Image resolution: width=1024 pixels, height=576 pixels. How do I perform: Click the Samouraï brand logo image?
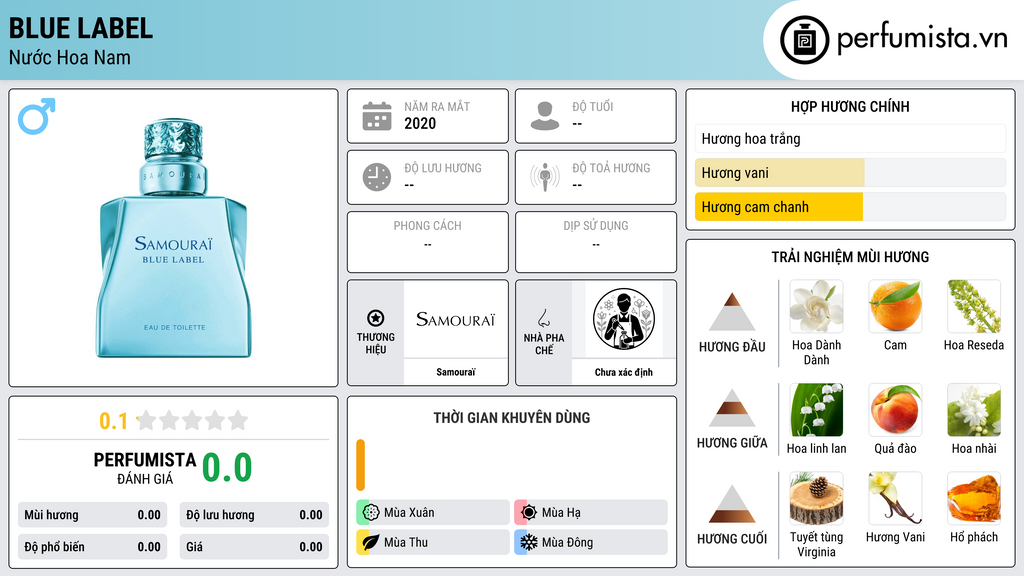(456, 319)
